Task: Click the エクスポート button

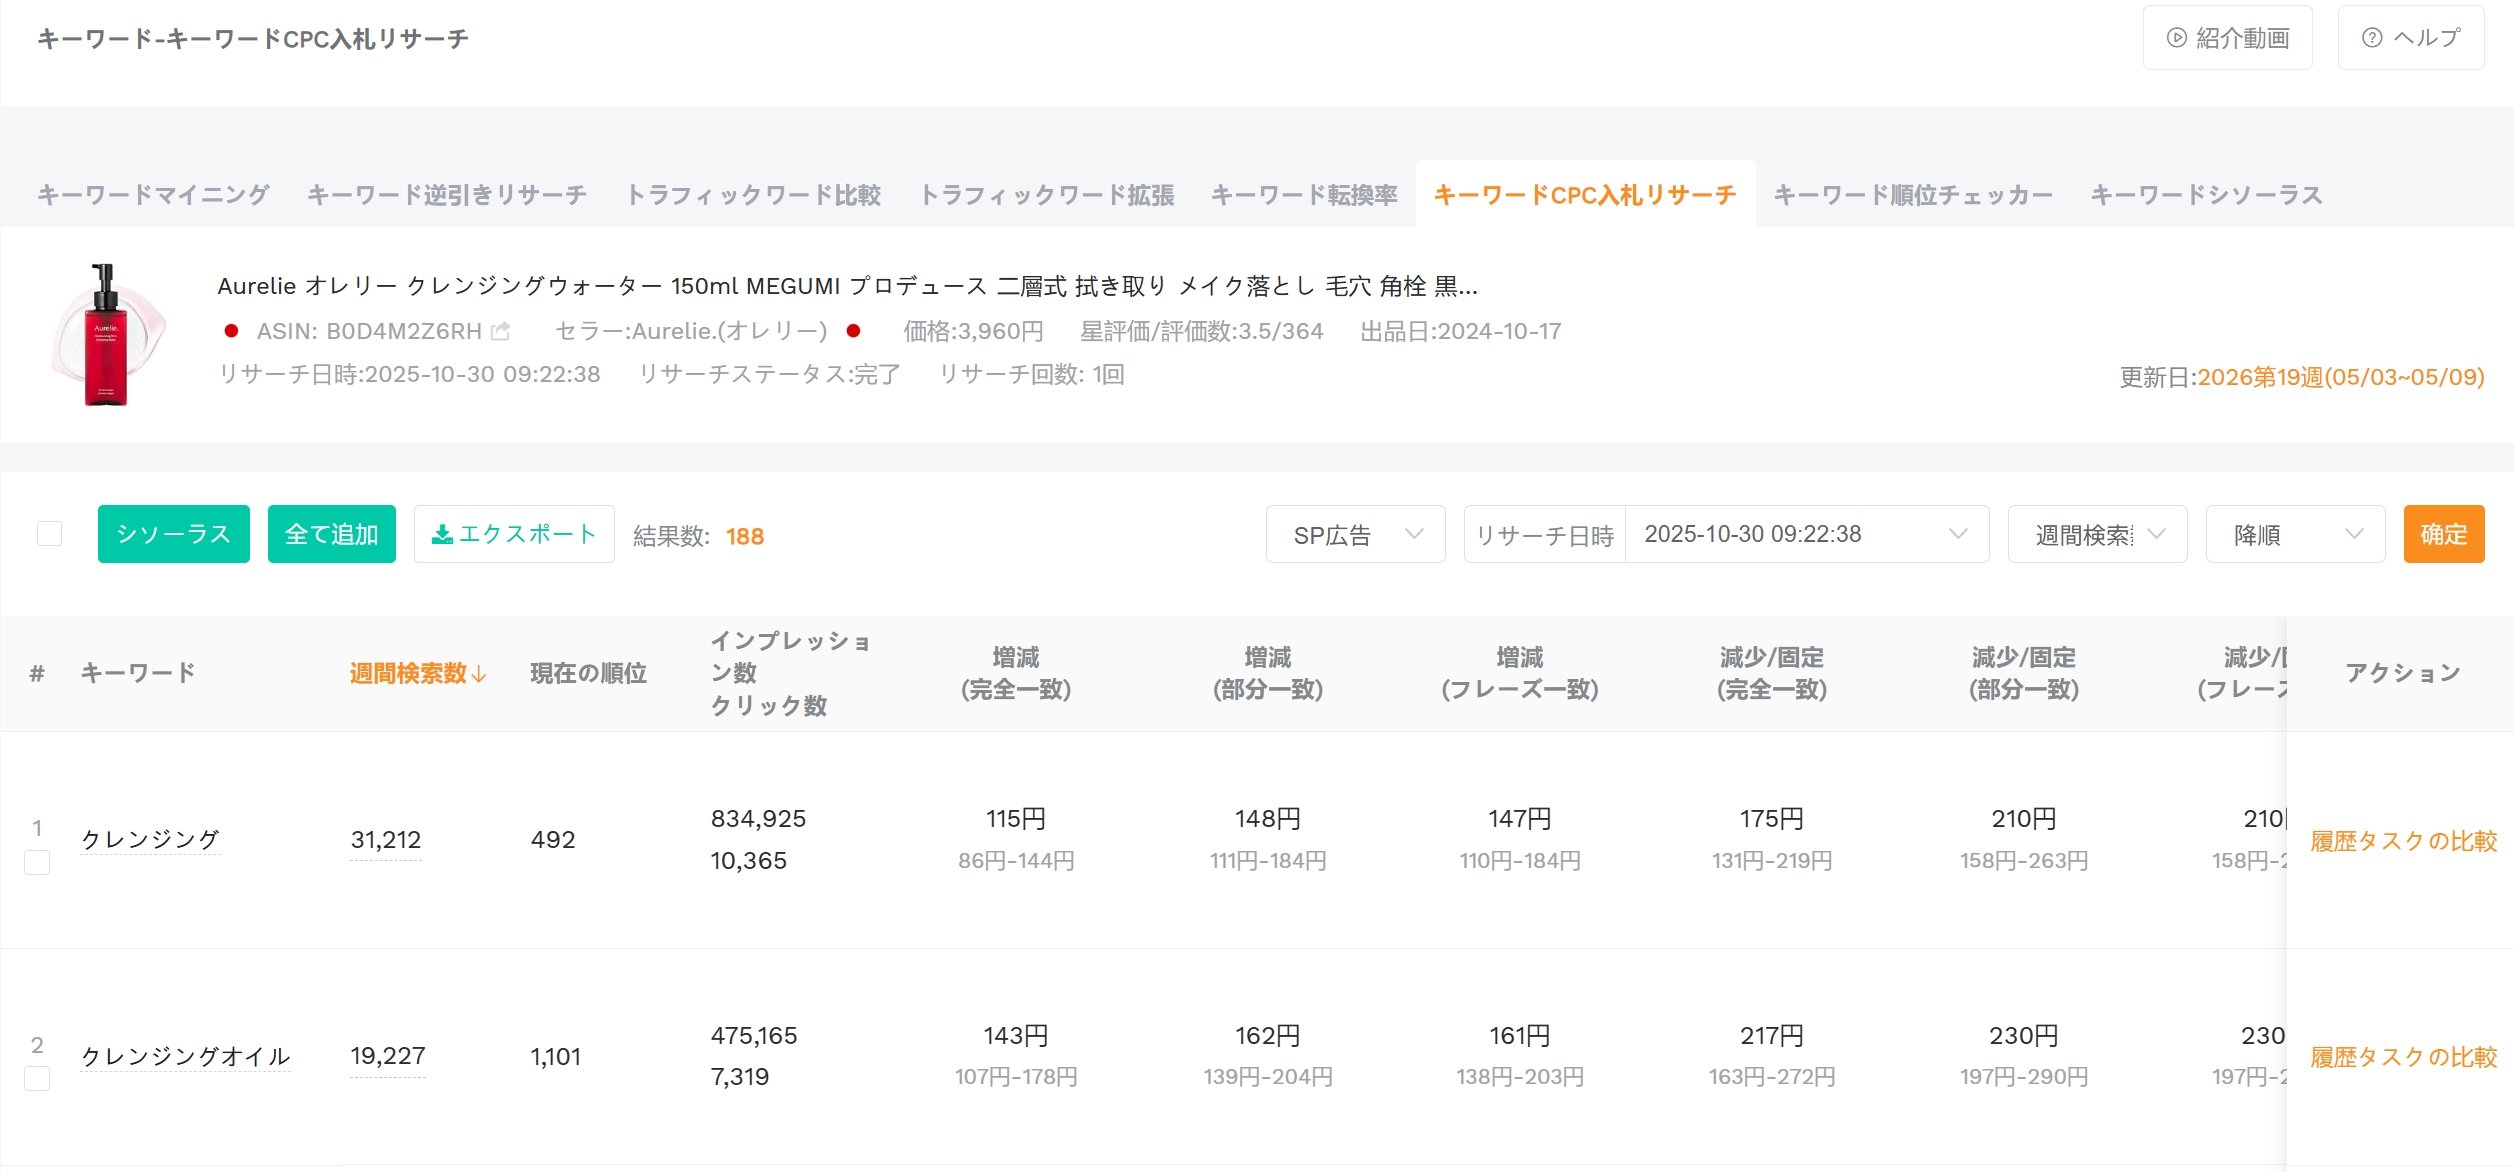Action: 514,534
